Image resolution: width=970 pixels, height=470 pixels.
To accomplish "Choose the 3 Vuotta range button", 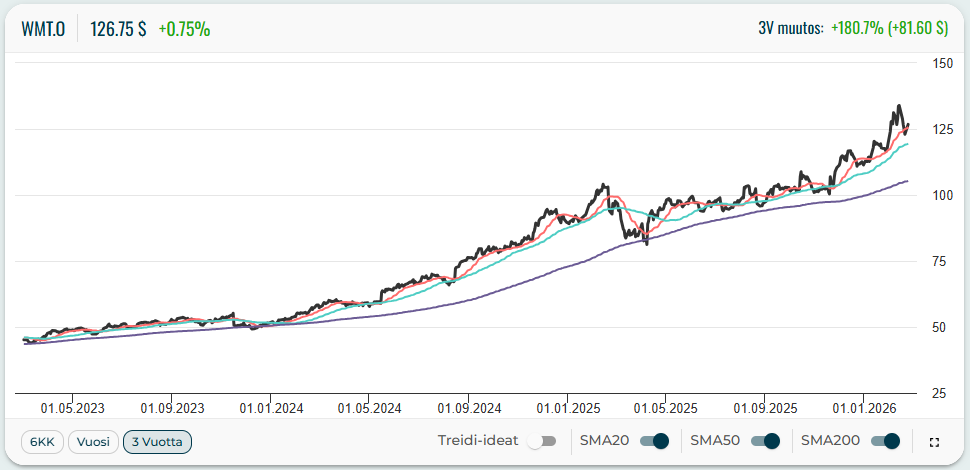I will [x=157, y=441].
